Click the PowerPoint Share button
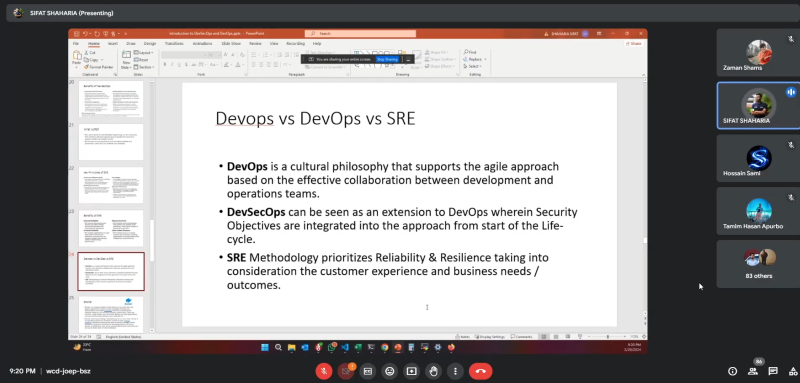The height and width of the screenshot is (383, 800). point(634,44)
